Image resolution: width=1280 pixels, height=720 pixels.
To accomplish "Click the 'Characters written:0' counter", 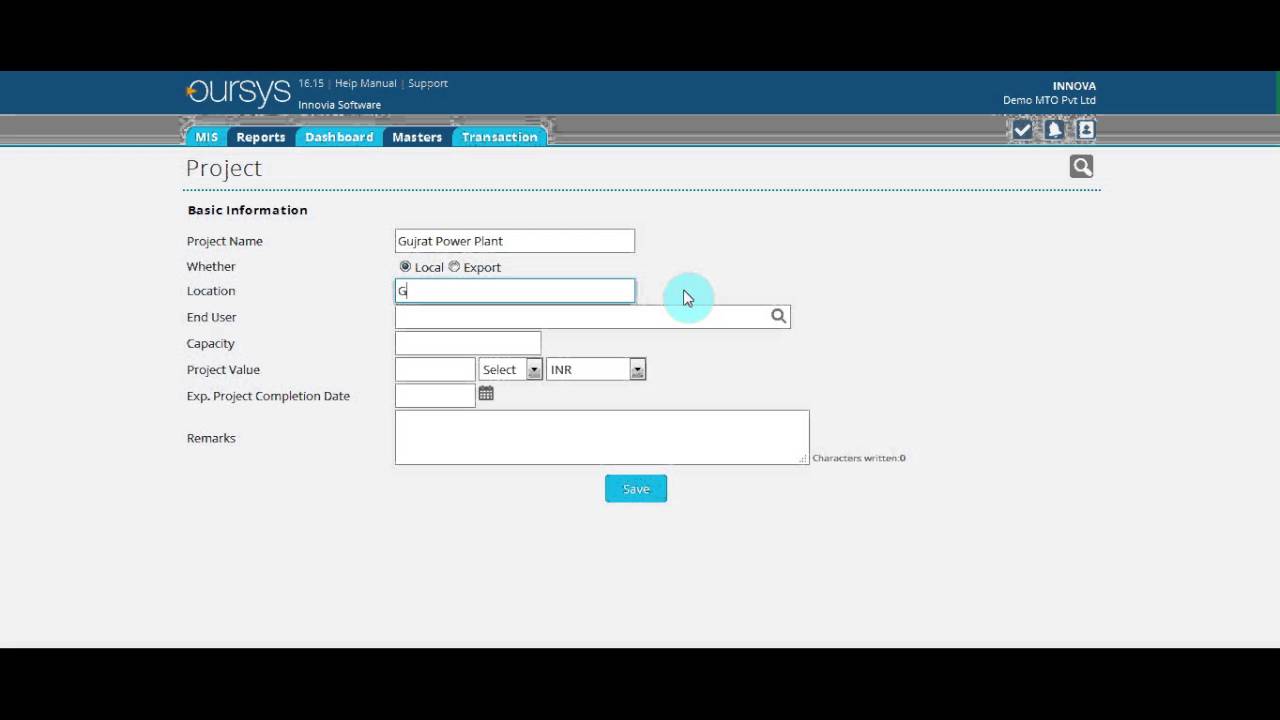I will pyautogui.click(x=859, y=458).
